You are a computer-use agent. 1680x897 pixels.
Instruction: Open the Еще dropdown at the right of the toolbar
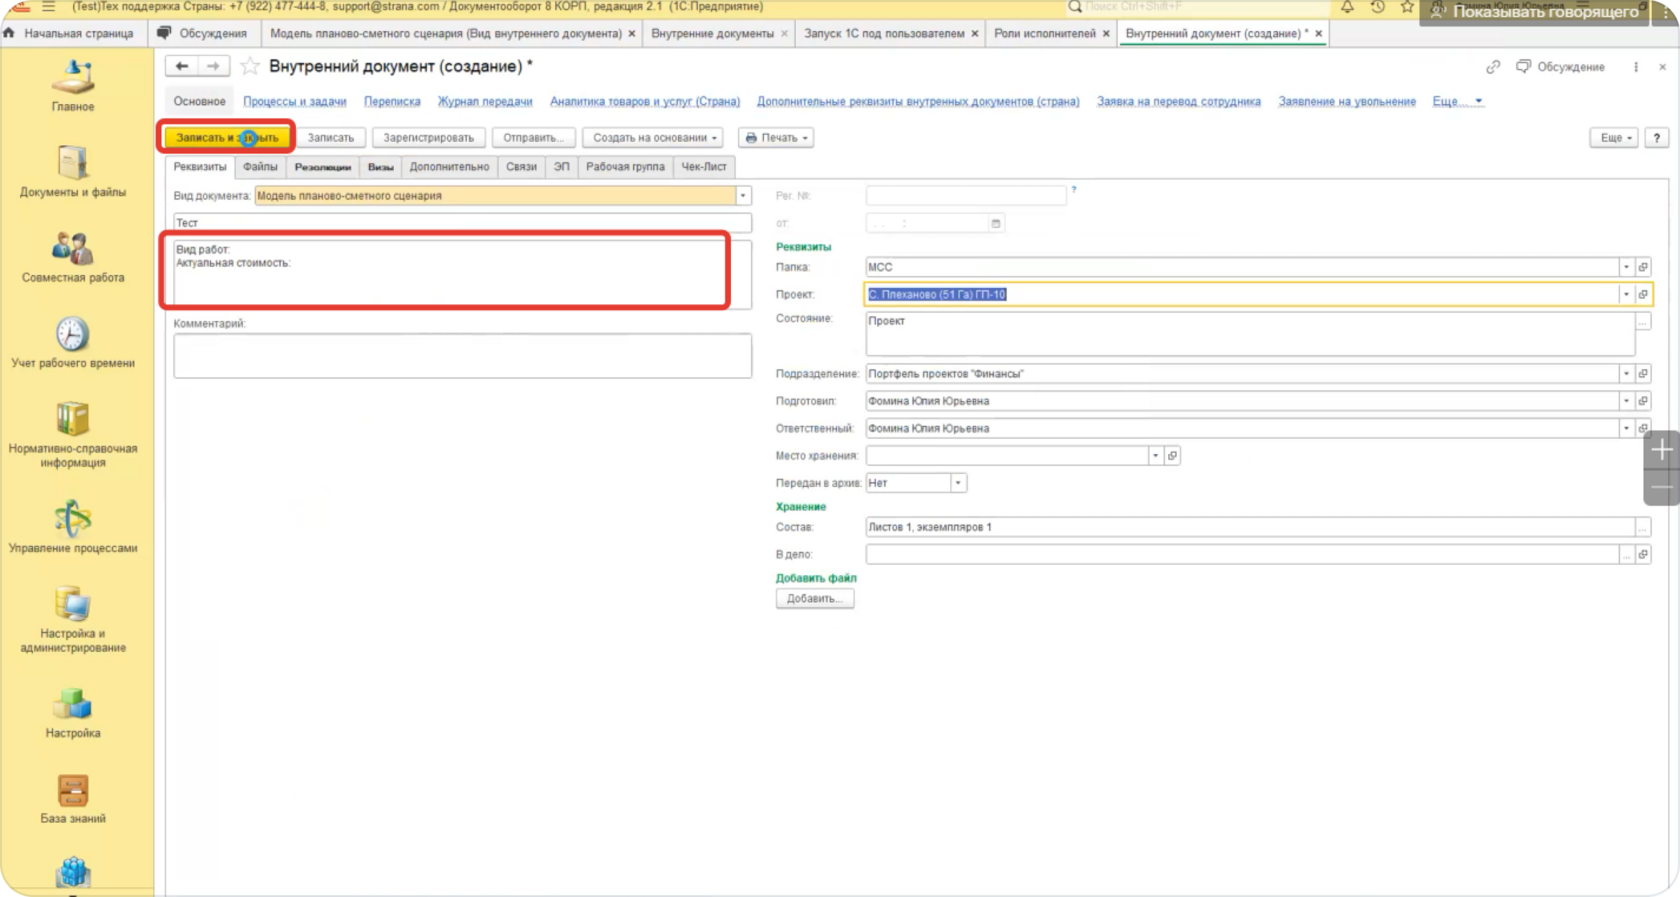1614,138
